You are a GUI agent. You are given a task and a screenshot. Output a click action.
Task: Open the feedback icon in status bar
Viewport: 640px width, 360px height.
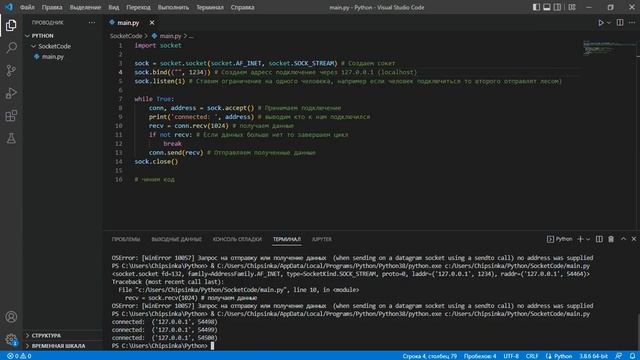pos(619,356)
